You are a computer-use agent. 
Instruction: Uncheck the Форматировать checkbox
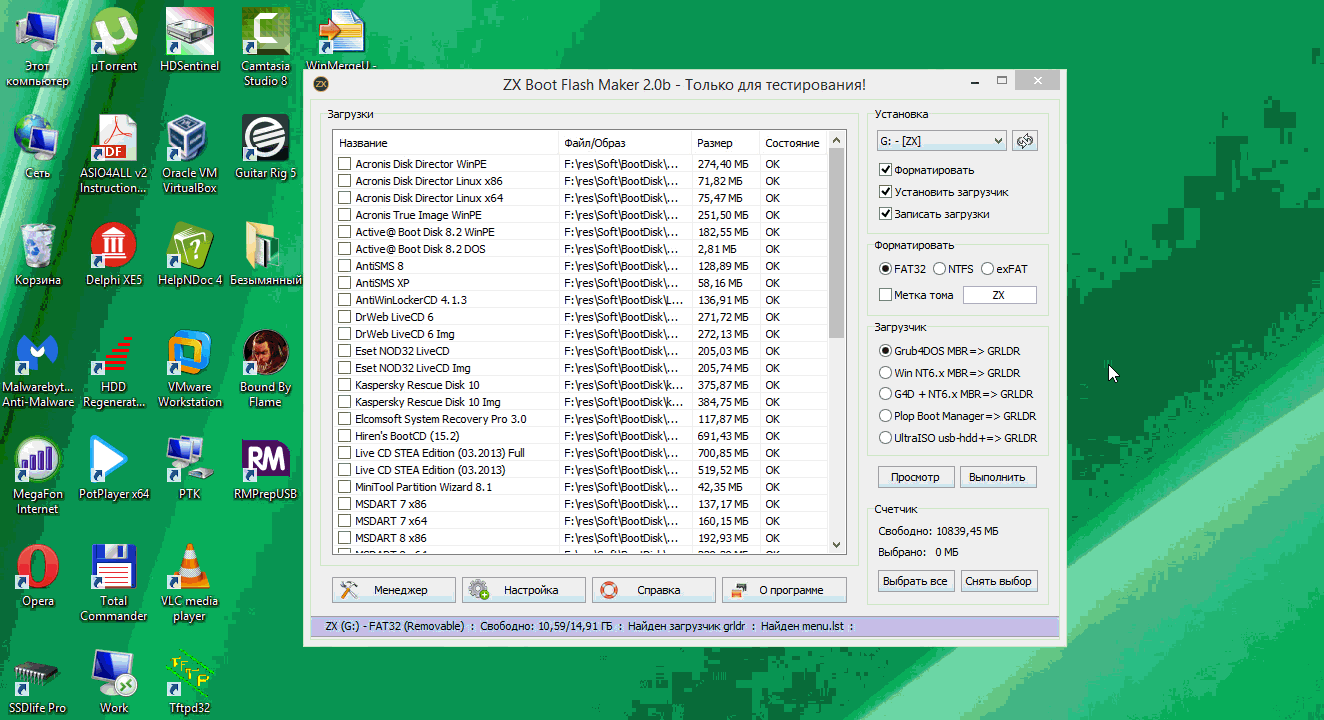(x=885, y=170)
